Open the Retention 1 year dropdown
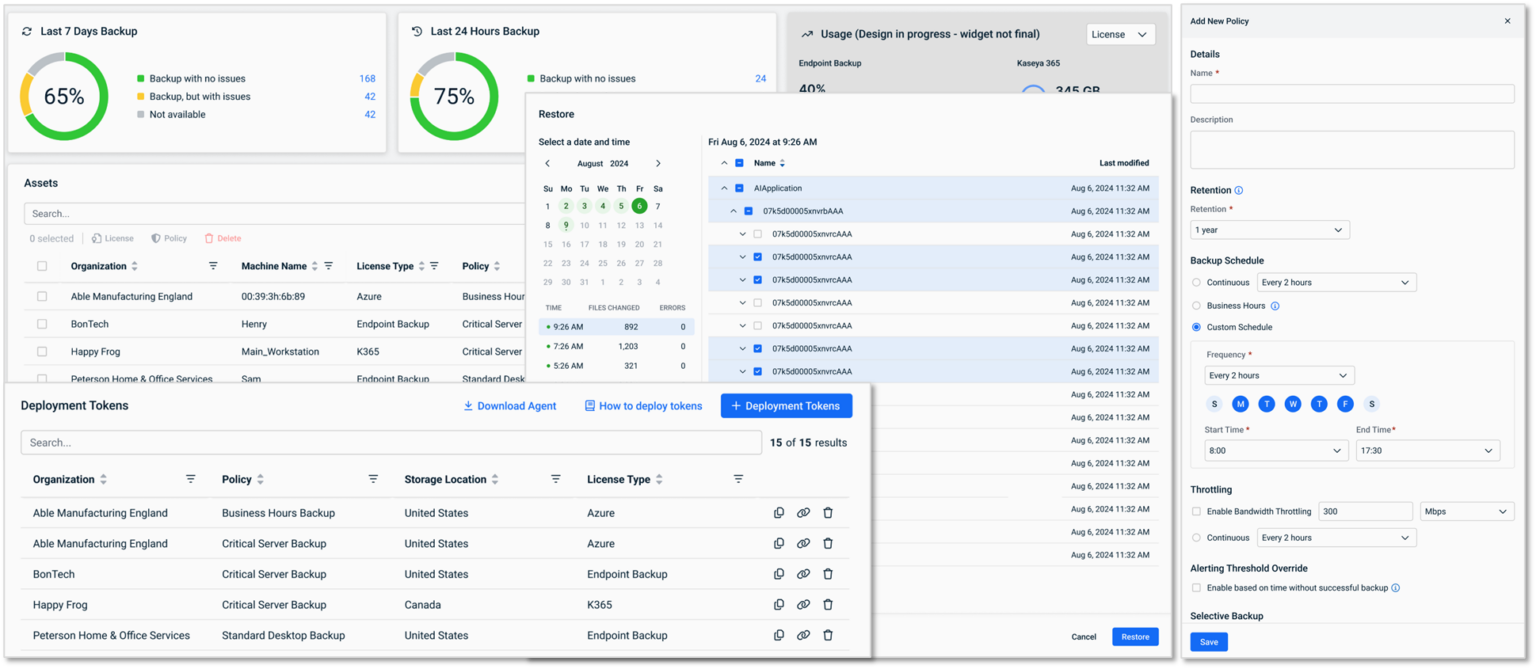The image size is (1536, 669). 1270,230
